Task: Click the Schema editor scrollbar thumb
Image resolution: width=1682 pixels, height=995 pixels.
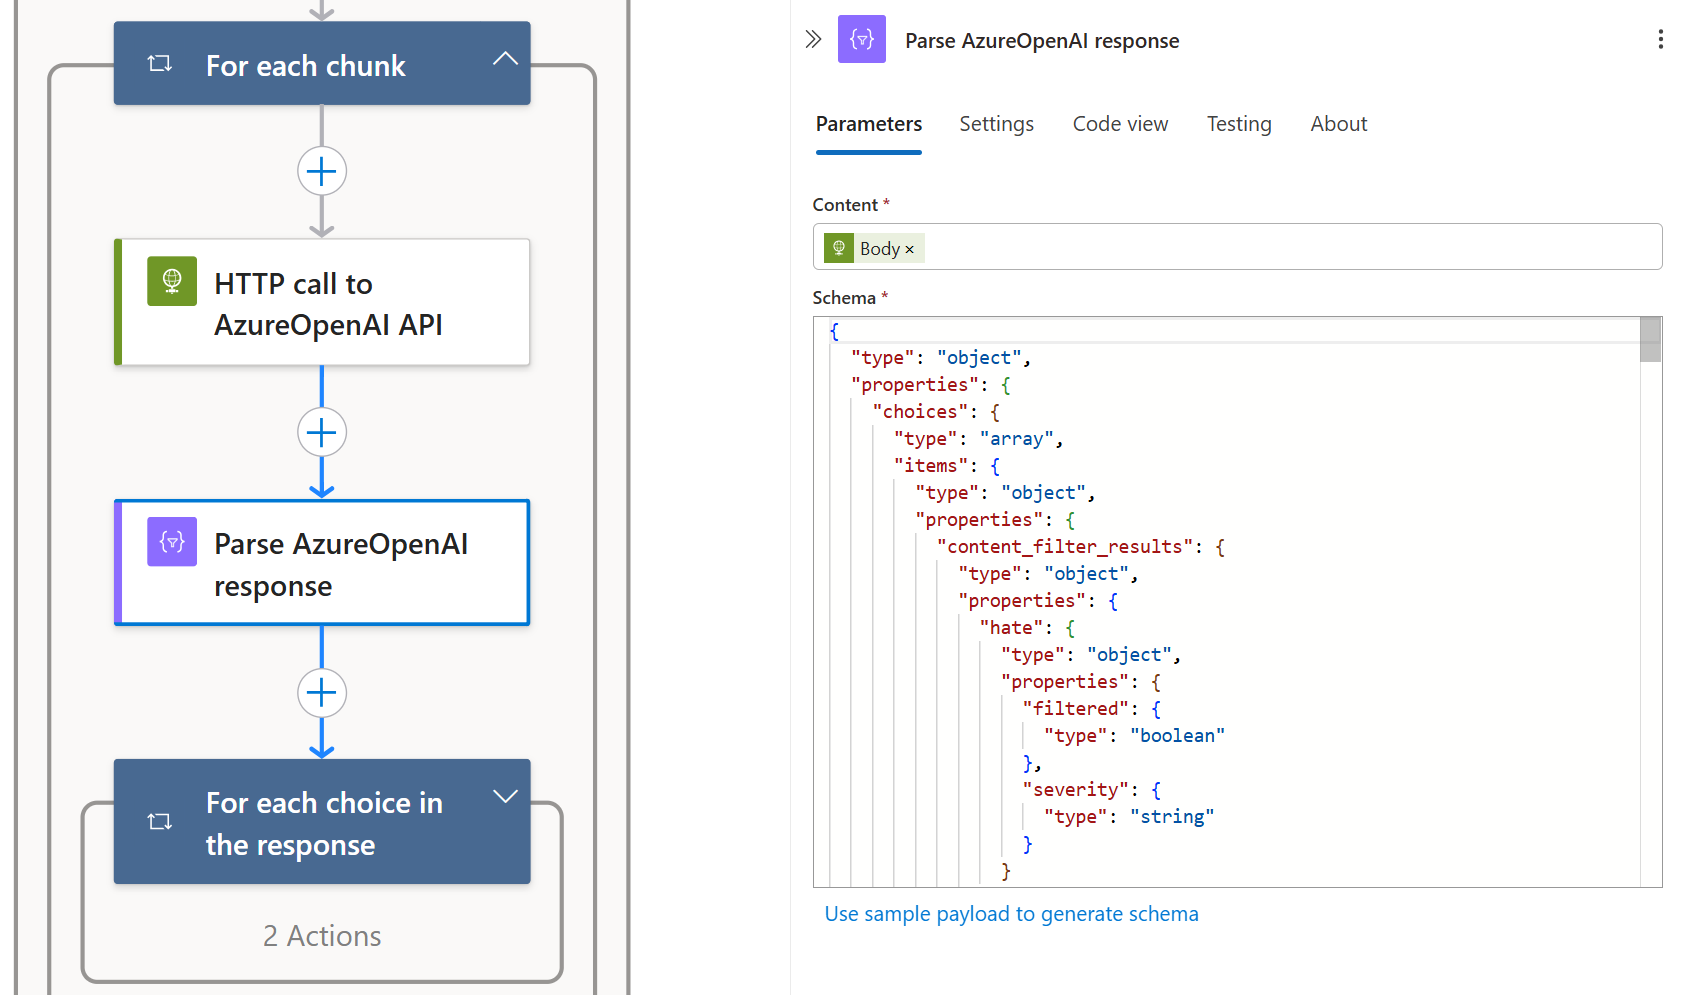Action: (1650, 339)
